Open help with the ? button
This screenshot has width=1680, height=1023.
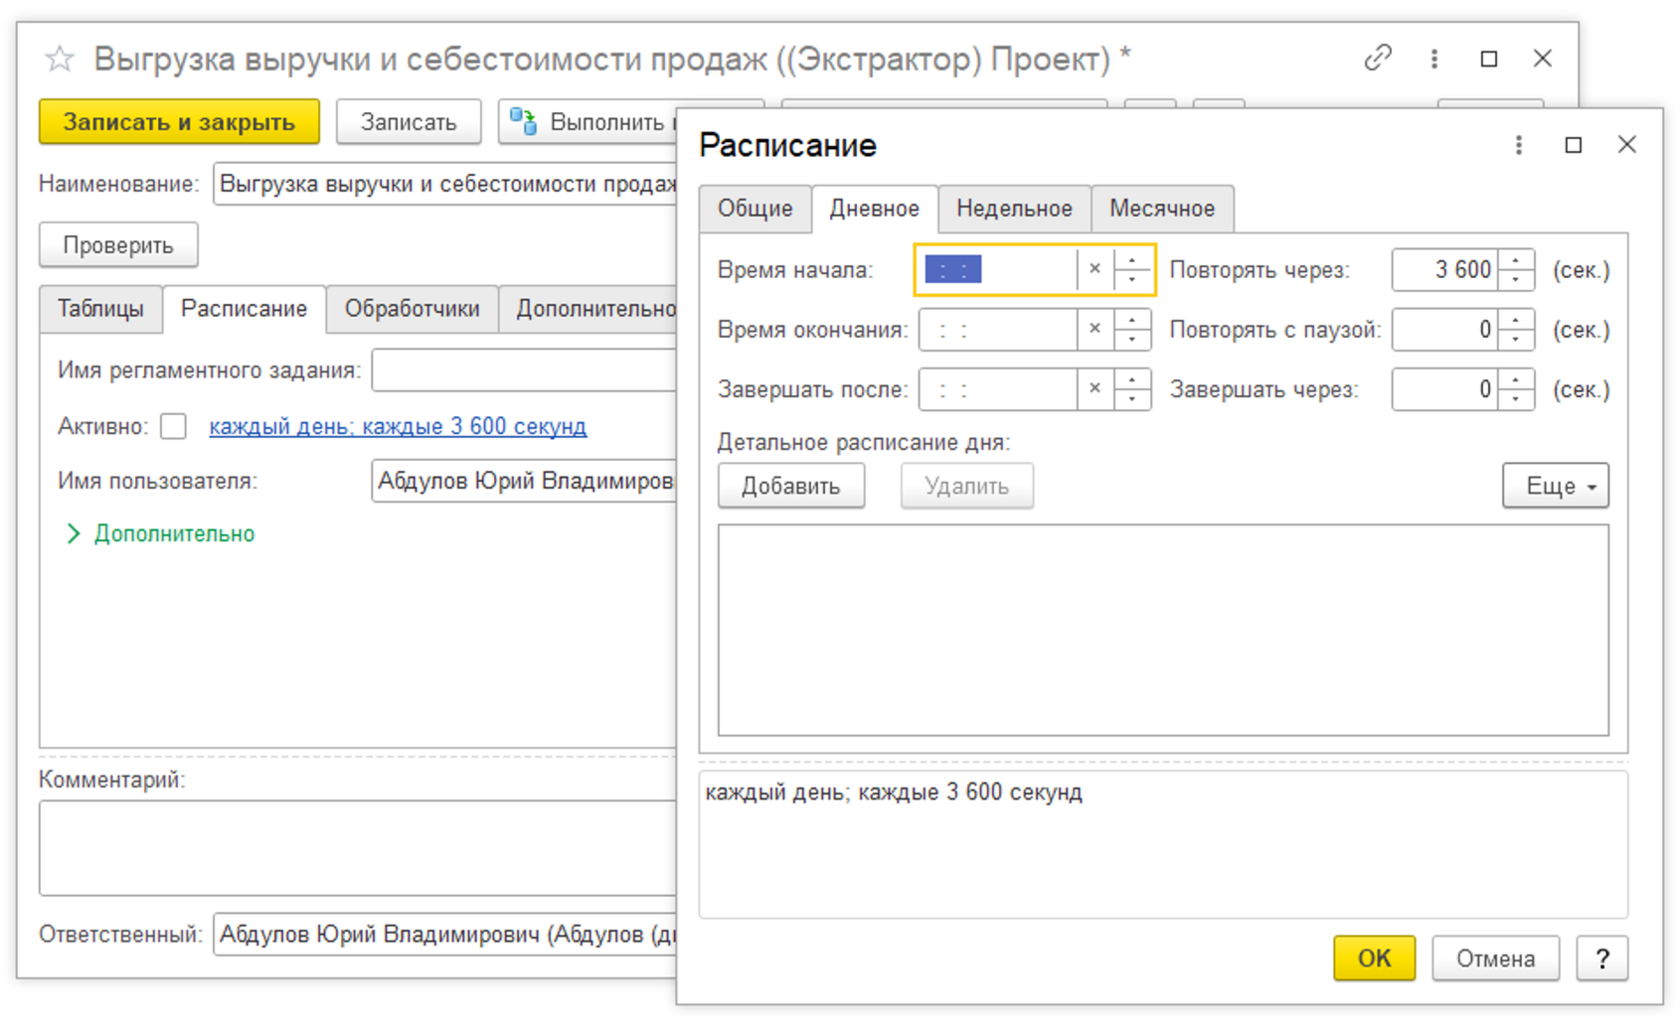[1602, 958]
